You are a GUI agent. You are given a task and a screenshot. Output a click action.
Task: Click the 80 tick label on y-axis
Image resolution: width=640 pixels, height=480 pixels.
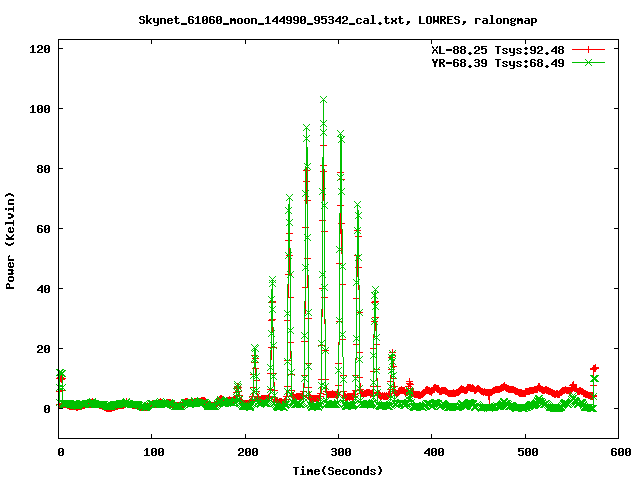click(44, 168)
